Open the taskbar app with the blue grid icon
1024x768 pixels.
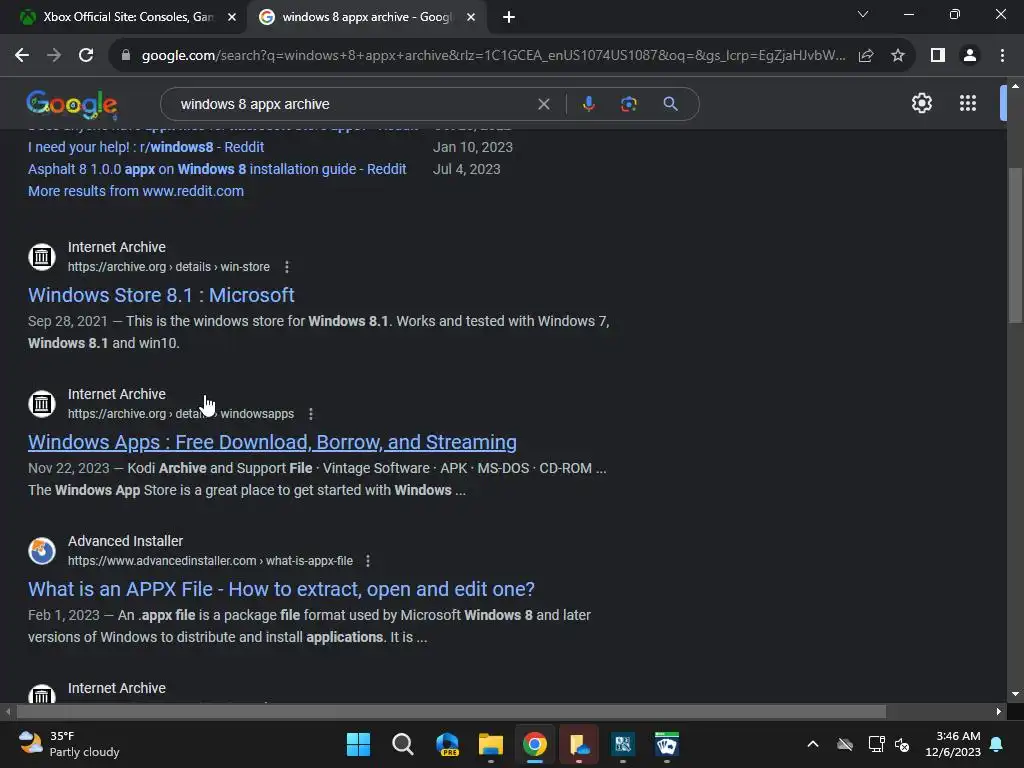[623, 744]
